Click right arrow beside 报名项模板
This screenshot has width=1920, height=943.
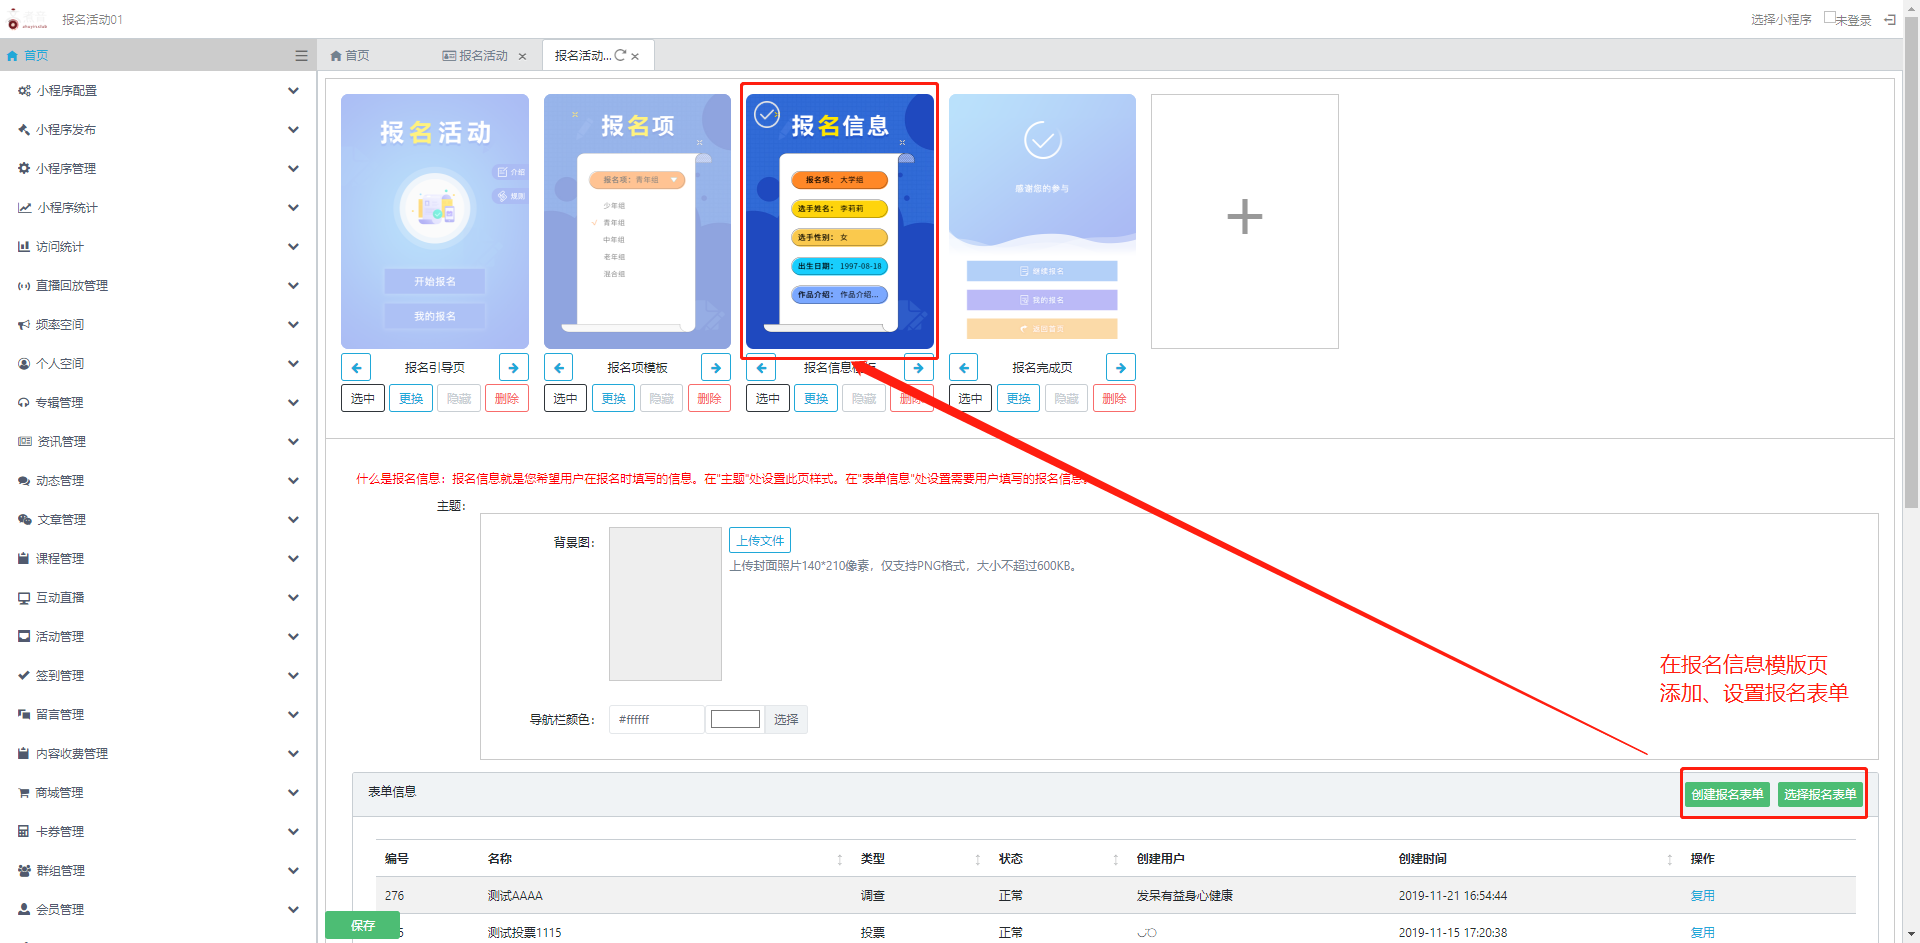[x=716, y=368]
